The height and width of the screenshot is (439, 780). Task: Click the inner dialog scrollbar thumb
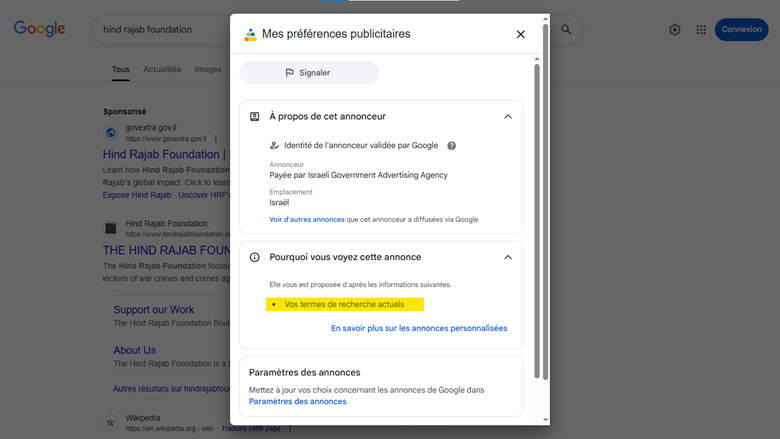(537, 221)
